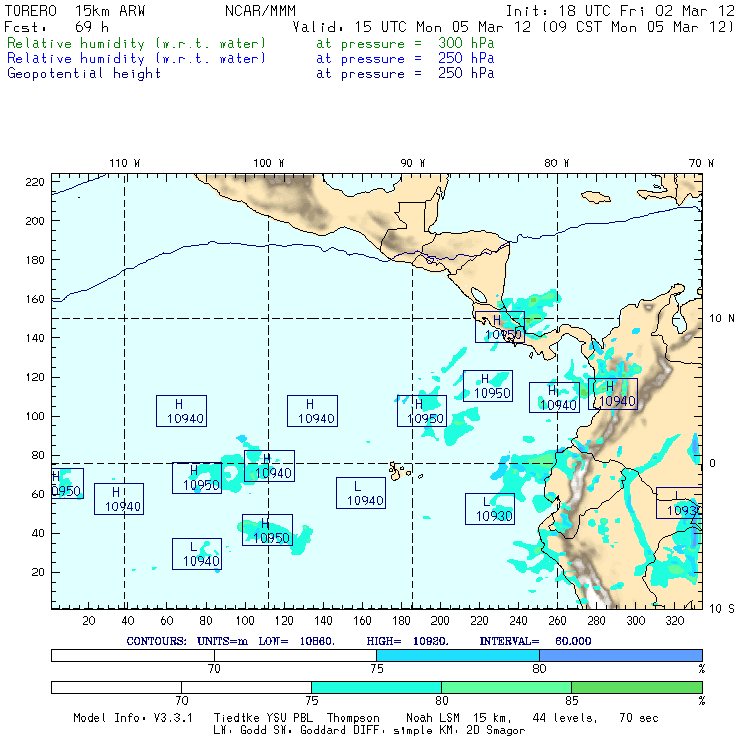This screenshot has width=740, height=740.
Task: Click the green '300 hPa' pressure value
Action: (x=466, y=43)
